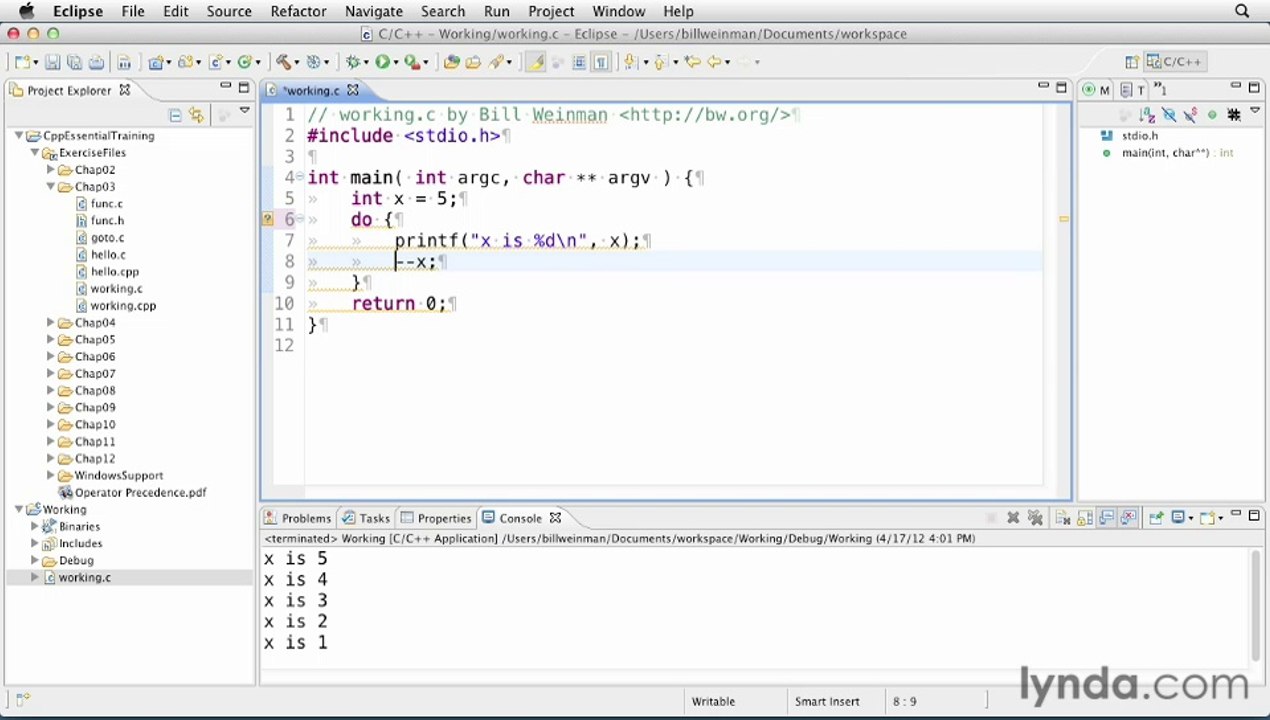Click the Back navigation arrow

(x=714, y=62)
